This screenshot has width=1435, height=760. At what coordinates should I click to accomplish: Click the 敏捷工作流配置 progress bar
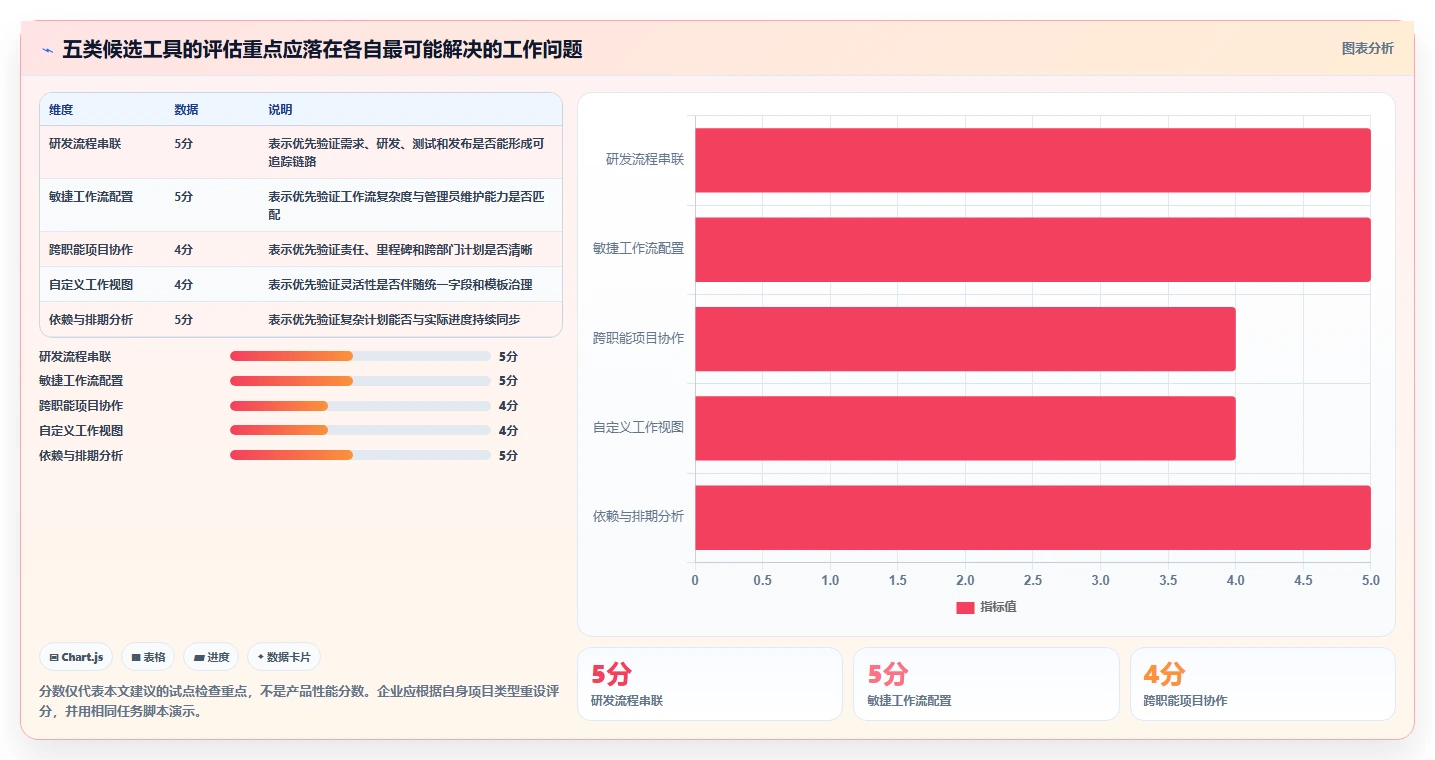360,381
